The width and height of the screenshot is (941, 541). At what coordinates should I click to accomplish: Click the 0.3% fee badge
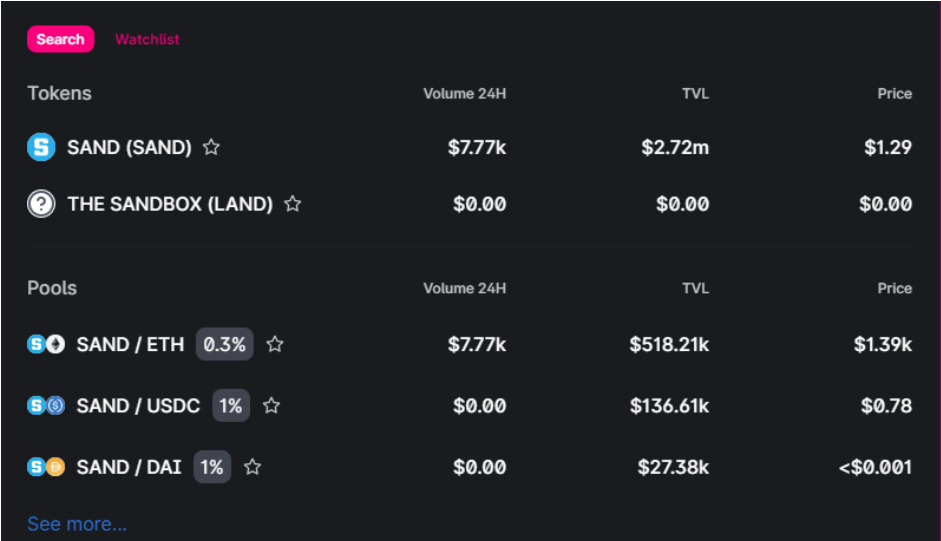(224, 344)
